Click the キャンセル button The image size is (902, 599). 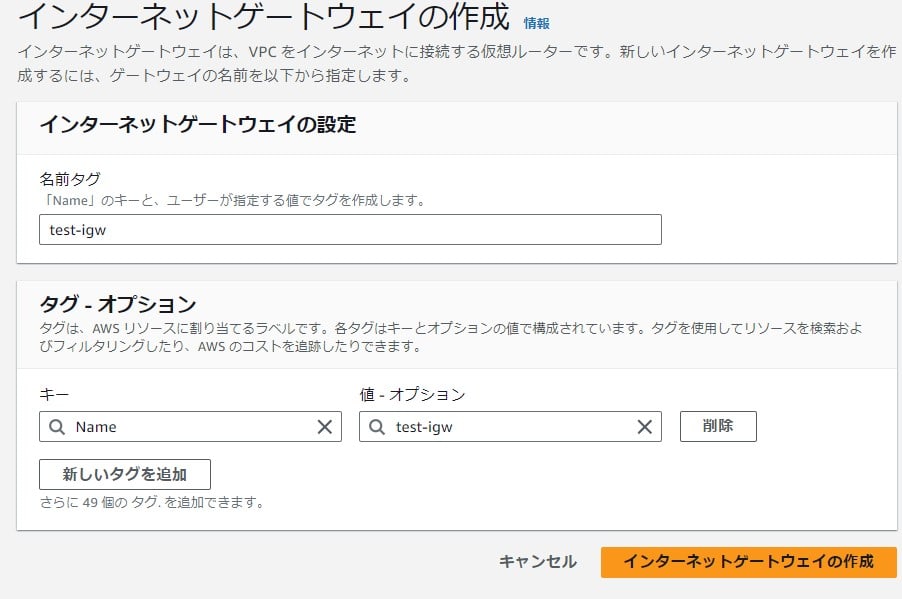[537, 562]
